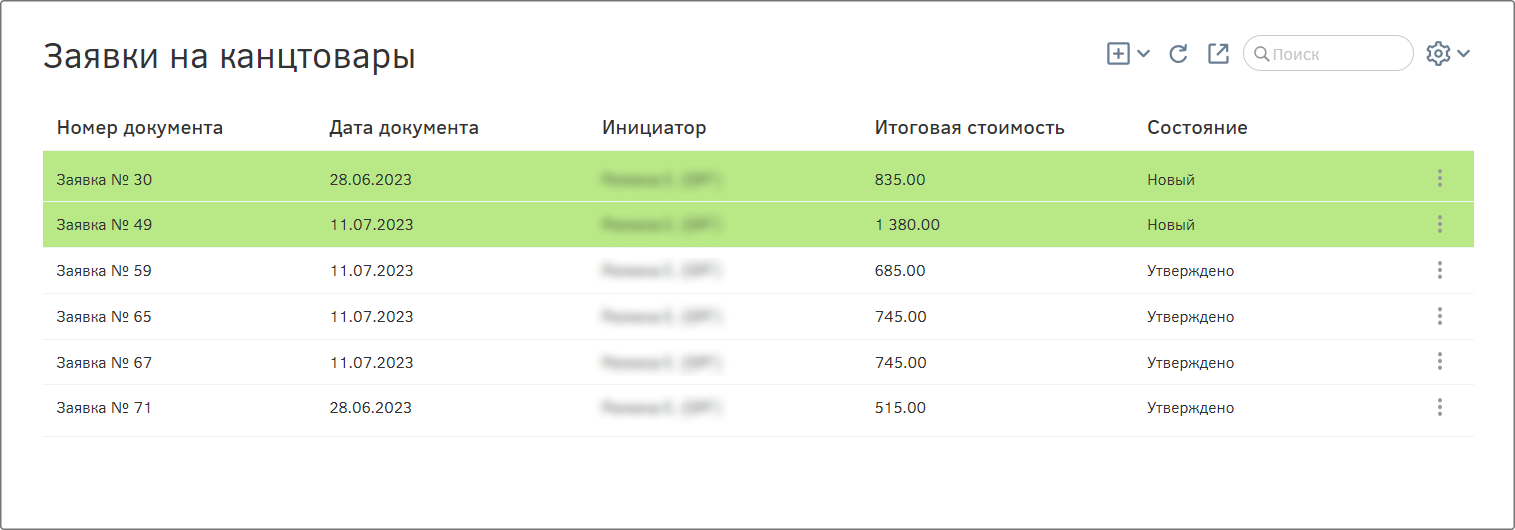Image resolution: width=1515 pixels, height=530 pixels.
Task: Open row menu for Заявка № 49
Action: tap(1440, 224)
